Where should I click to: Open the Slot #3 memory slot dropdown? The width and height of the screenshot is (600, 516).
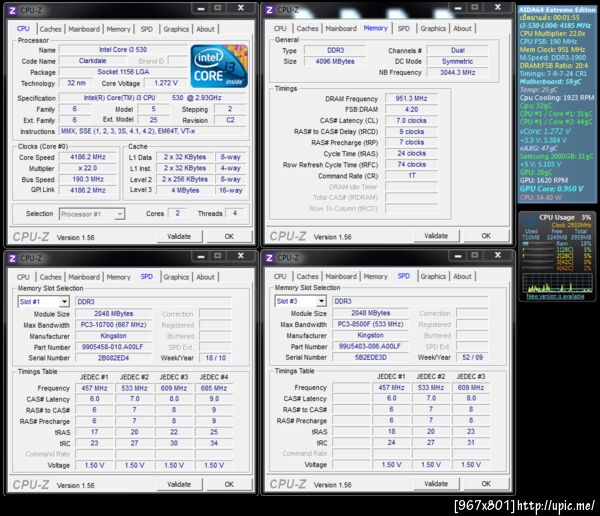coord(300,301)
